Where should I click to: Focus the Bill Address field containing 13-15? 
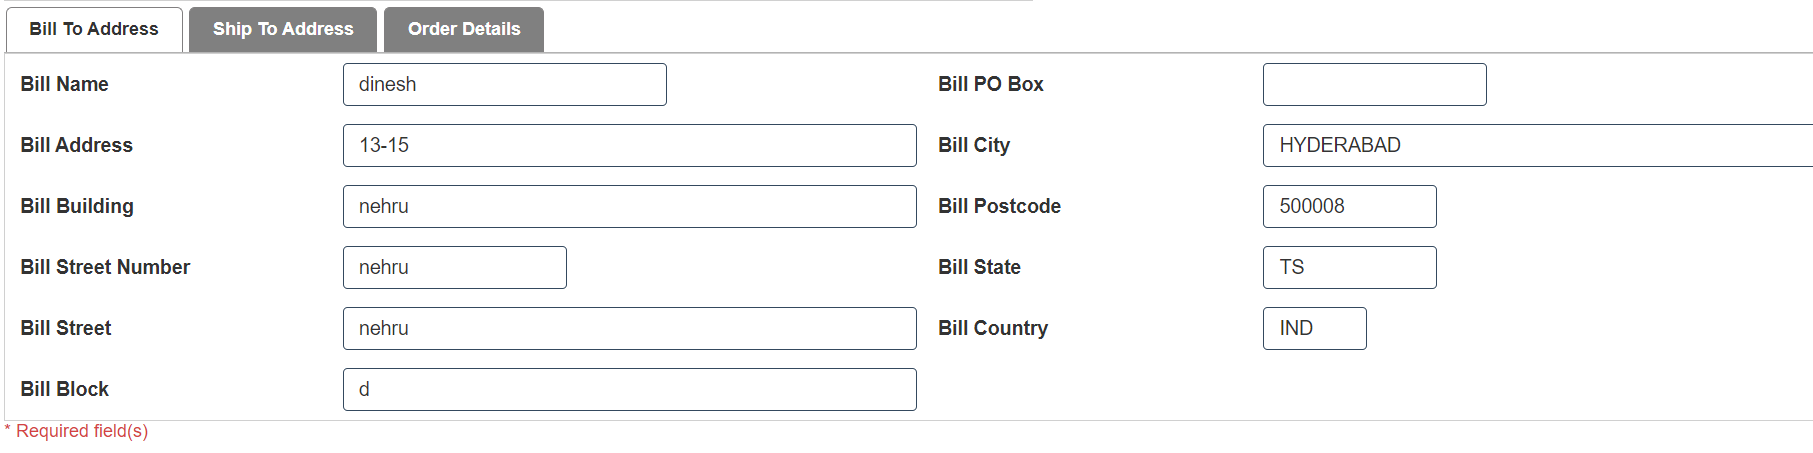point(629,146)
